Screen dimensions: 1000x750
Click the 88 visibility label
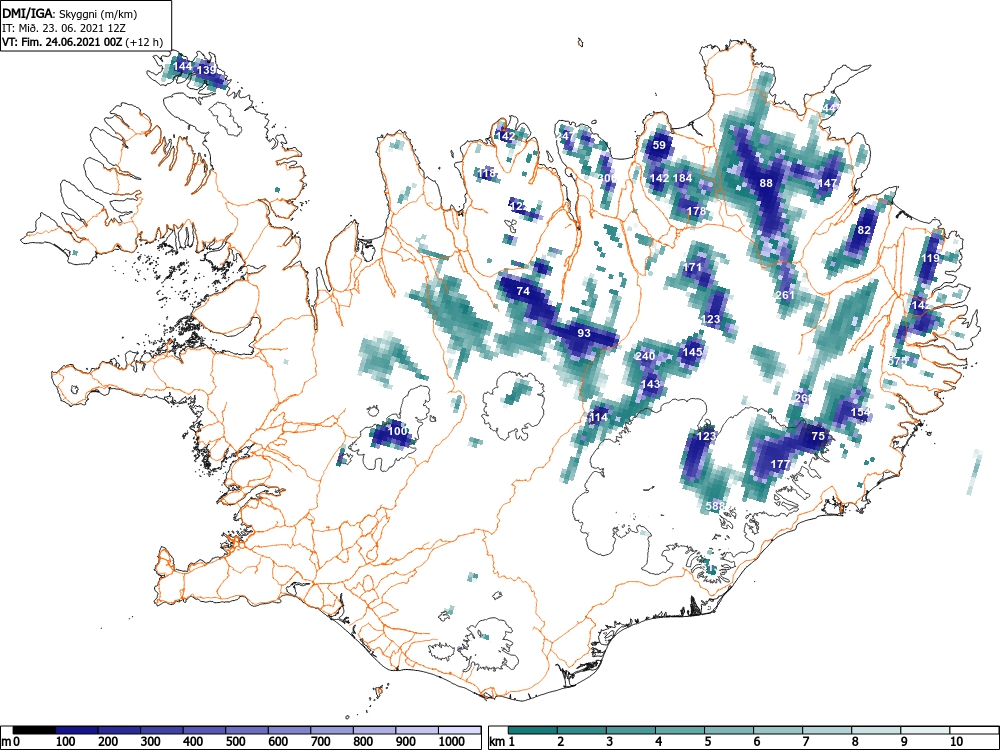point(766,183)
